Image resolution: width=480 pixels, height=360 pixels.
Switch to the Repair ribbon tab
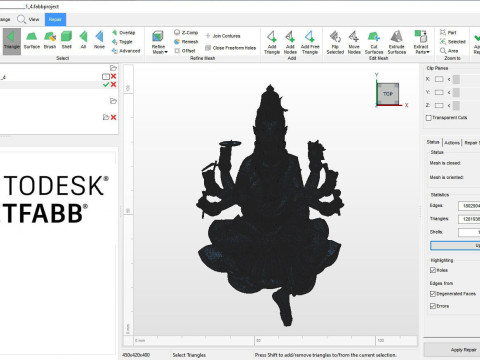(x=55, y=19)
